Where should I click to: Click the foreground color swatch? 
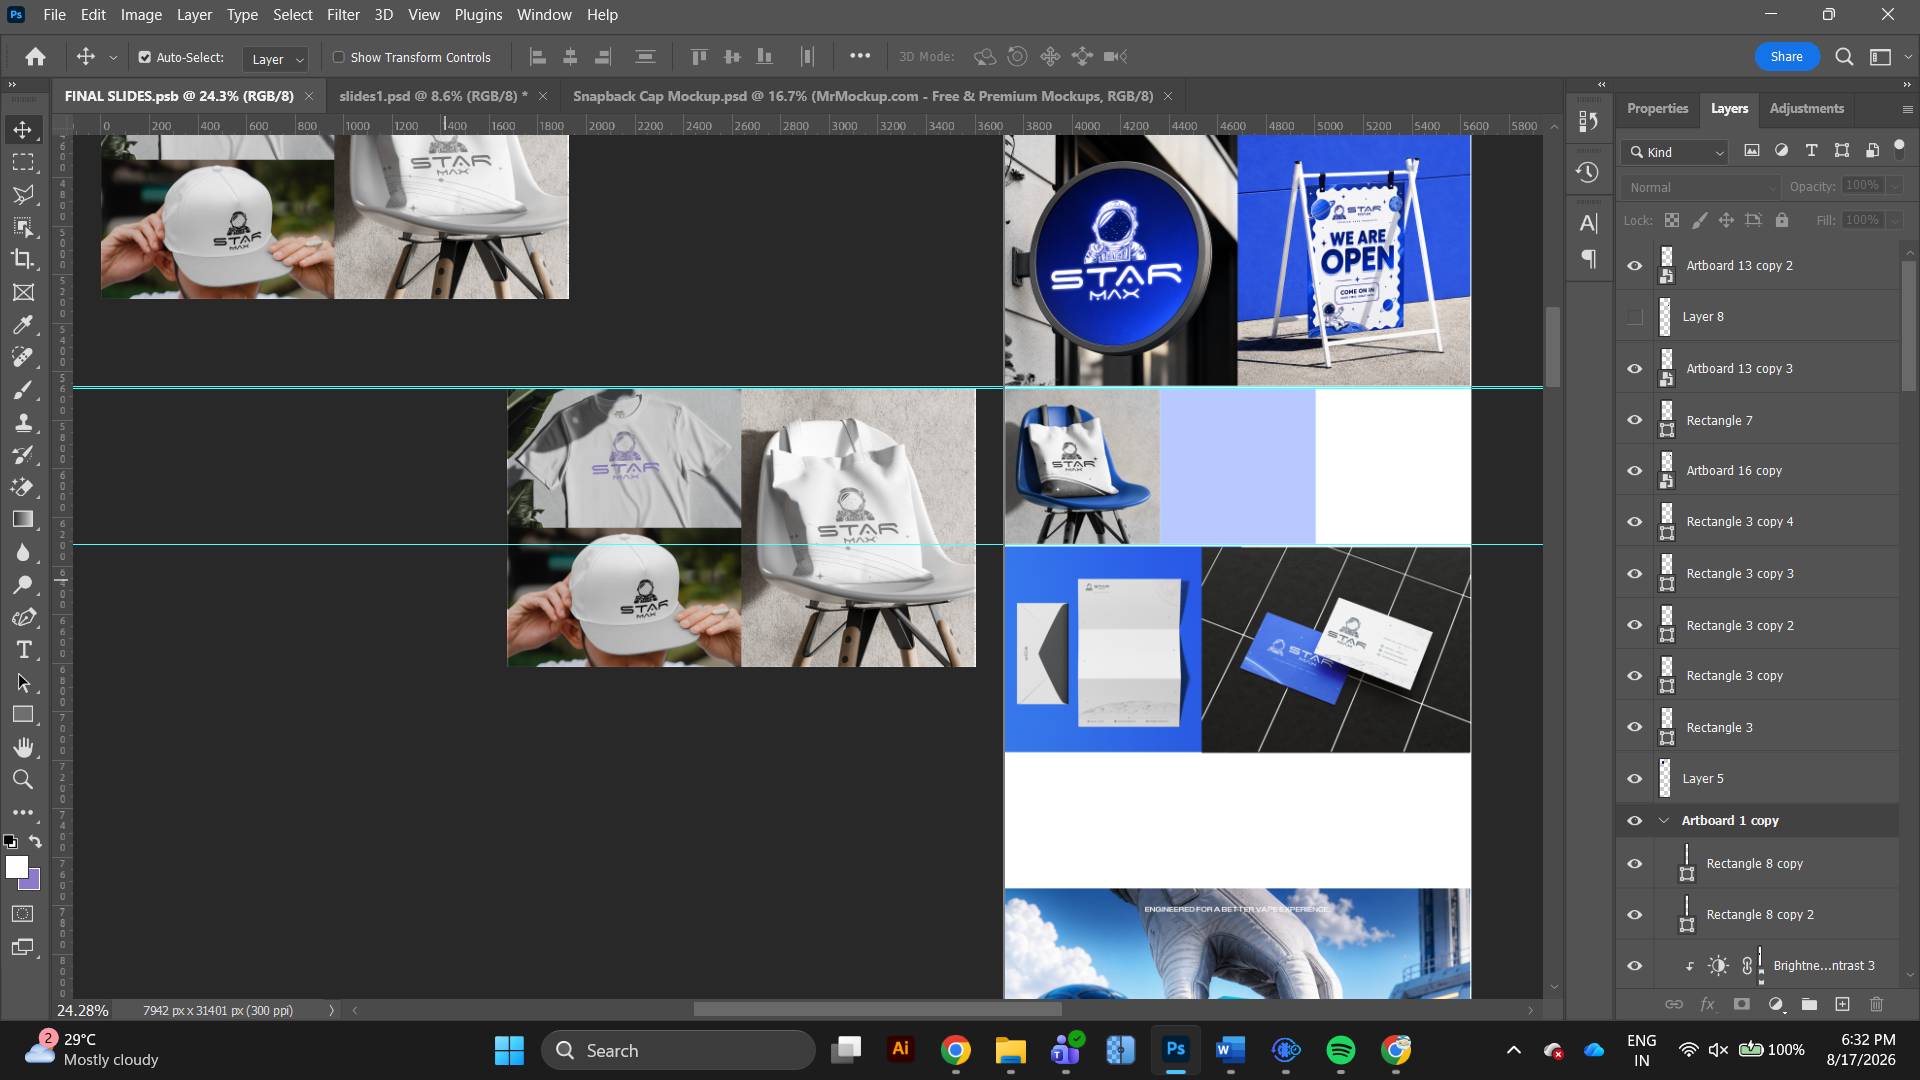tap(16, 868)
